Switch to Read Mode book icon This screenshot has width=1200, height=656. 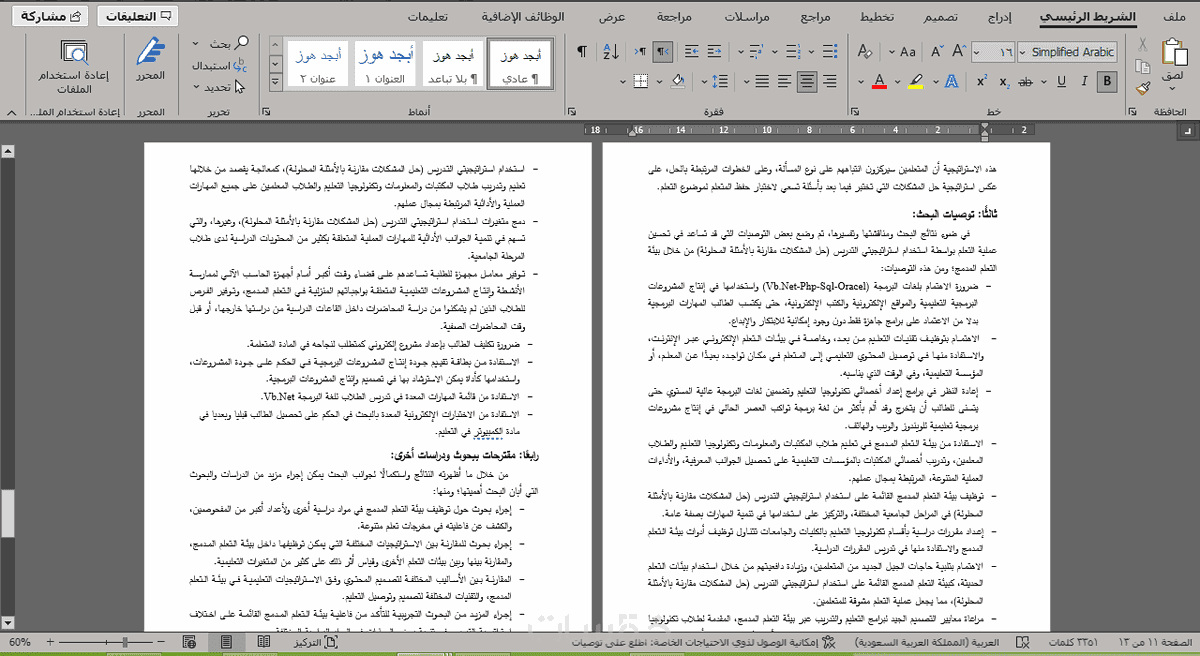pyautogui.click(x=264, y=641)
